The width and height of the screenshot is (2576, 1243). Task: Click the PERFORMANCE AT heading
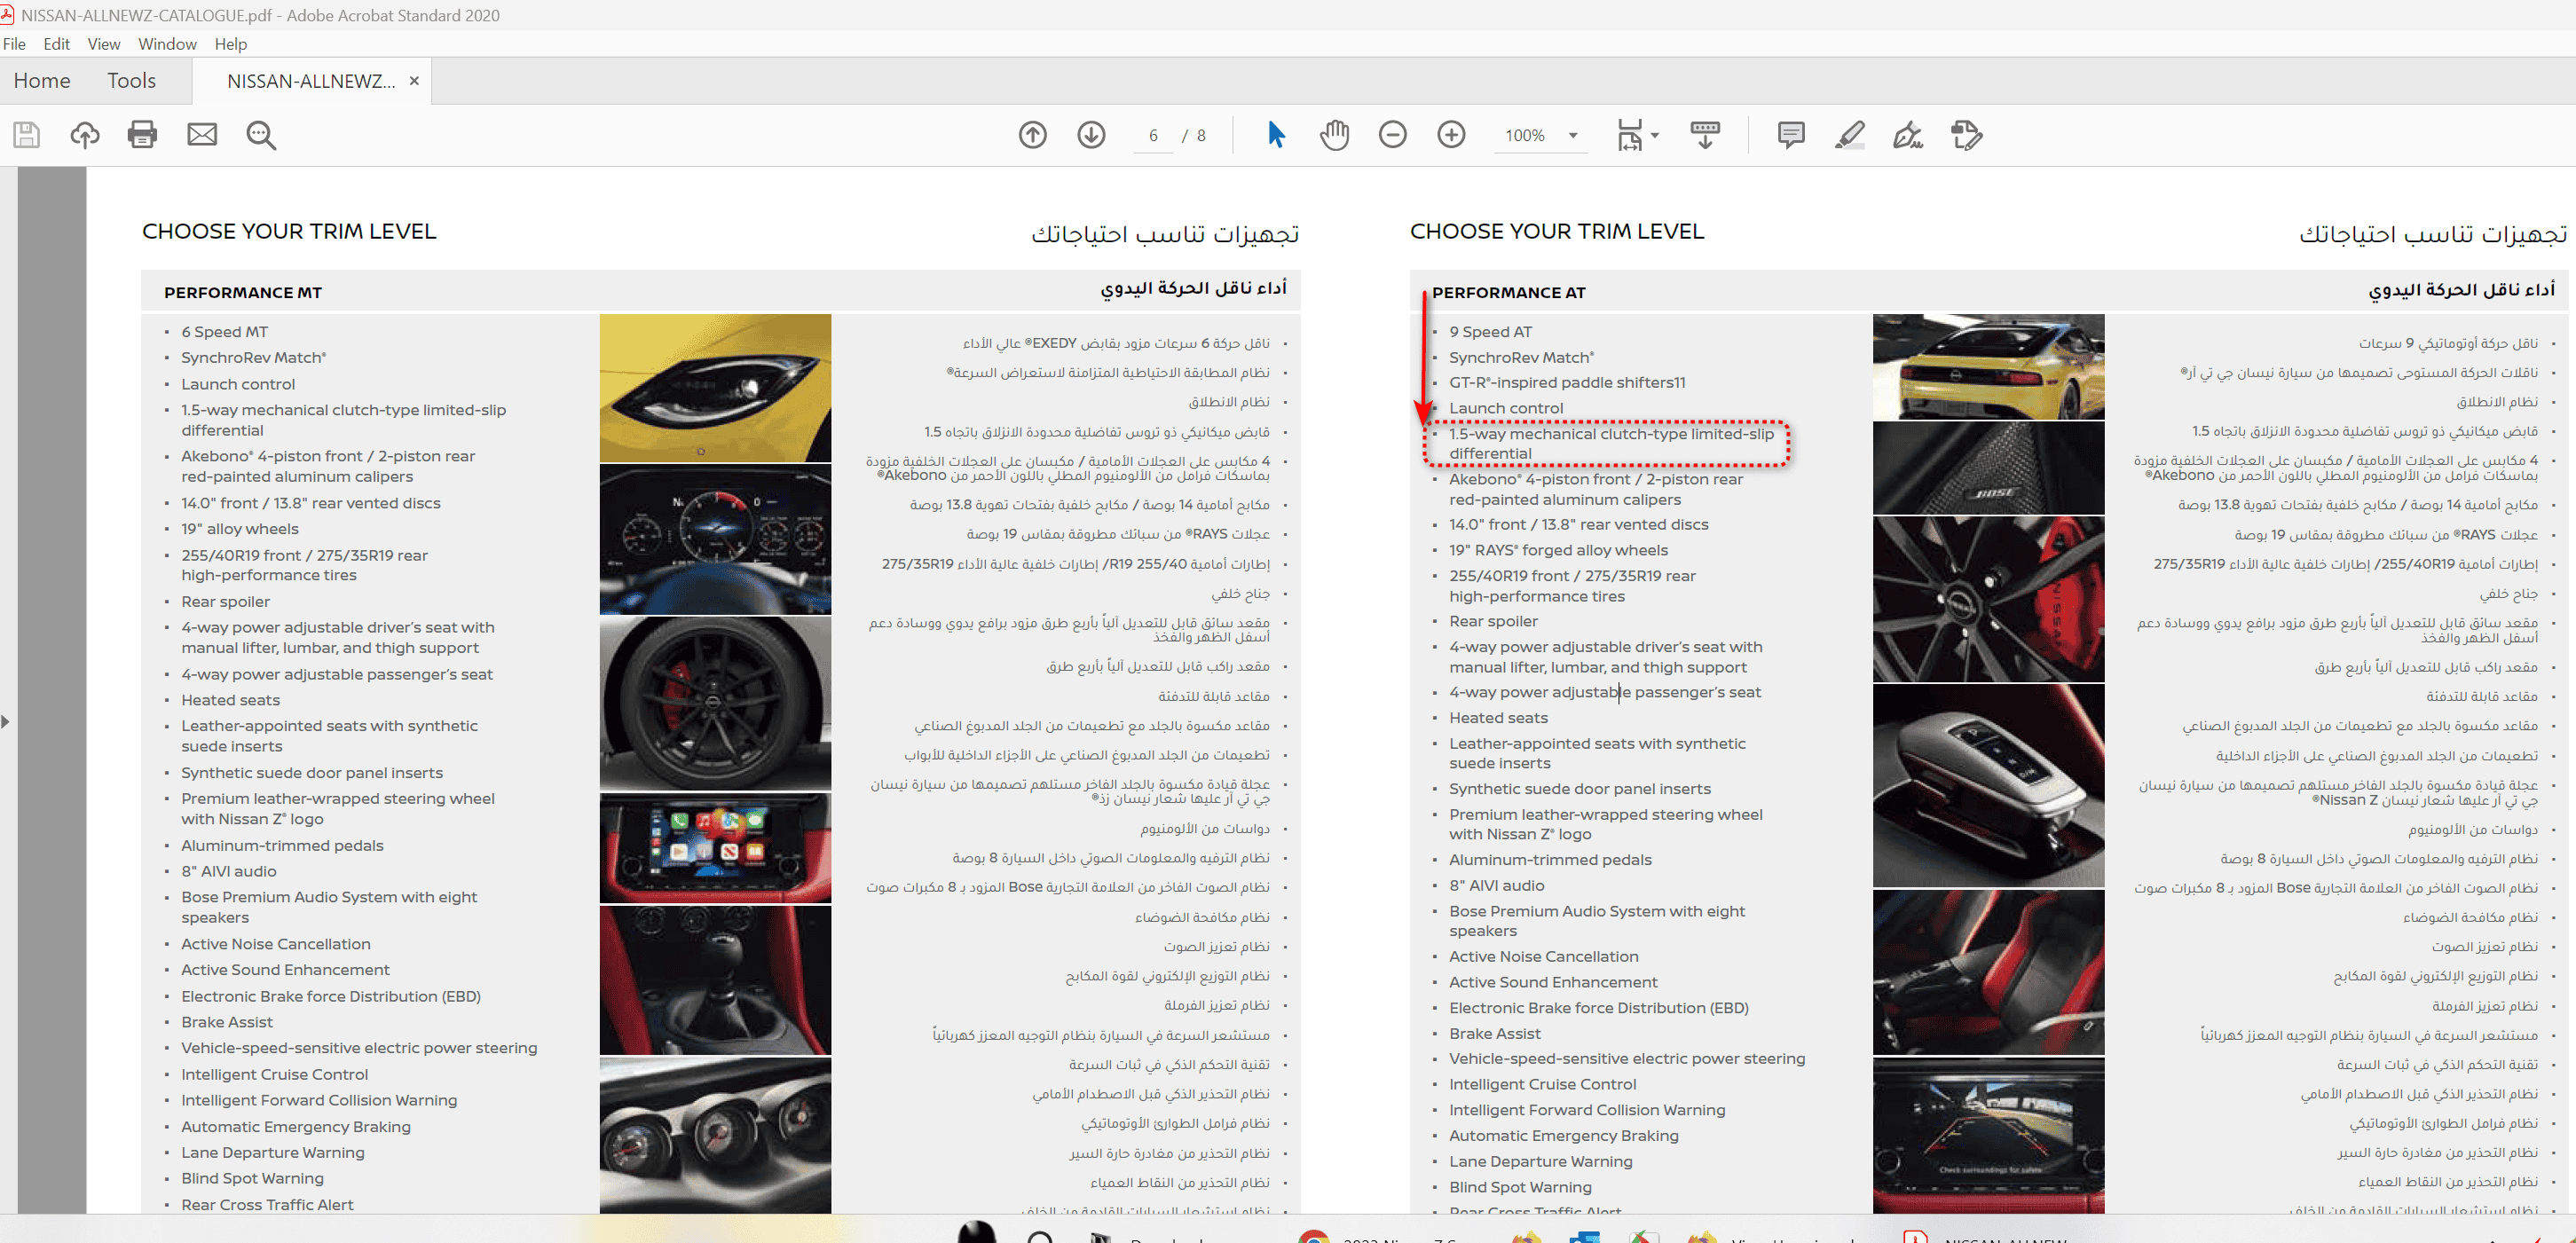[x=1508, y=292]
